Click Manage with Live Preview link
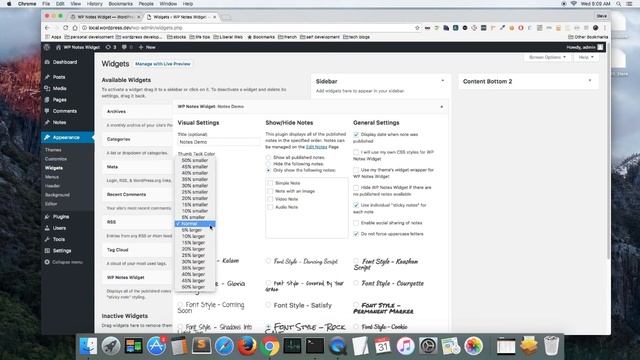The width and height of the screenshot is (640, 360). (162, 64)
